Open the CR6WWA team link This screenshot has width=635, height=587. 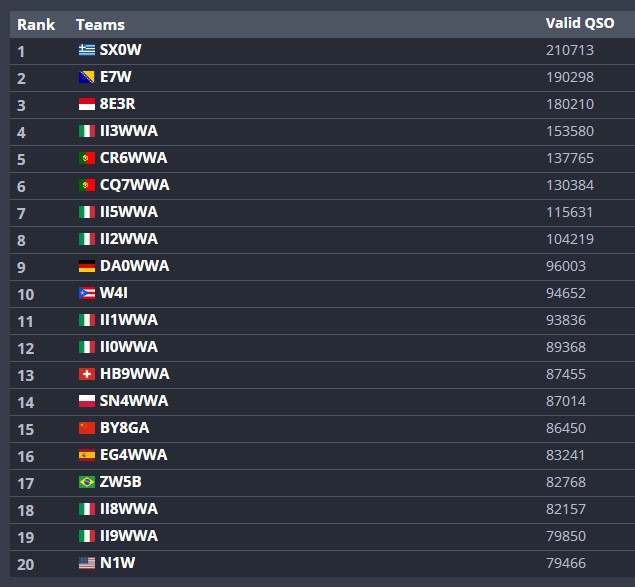[133, 158]
